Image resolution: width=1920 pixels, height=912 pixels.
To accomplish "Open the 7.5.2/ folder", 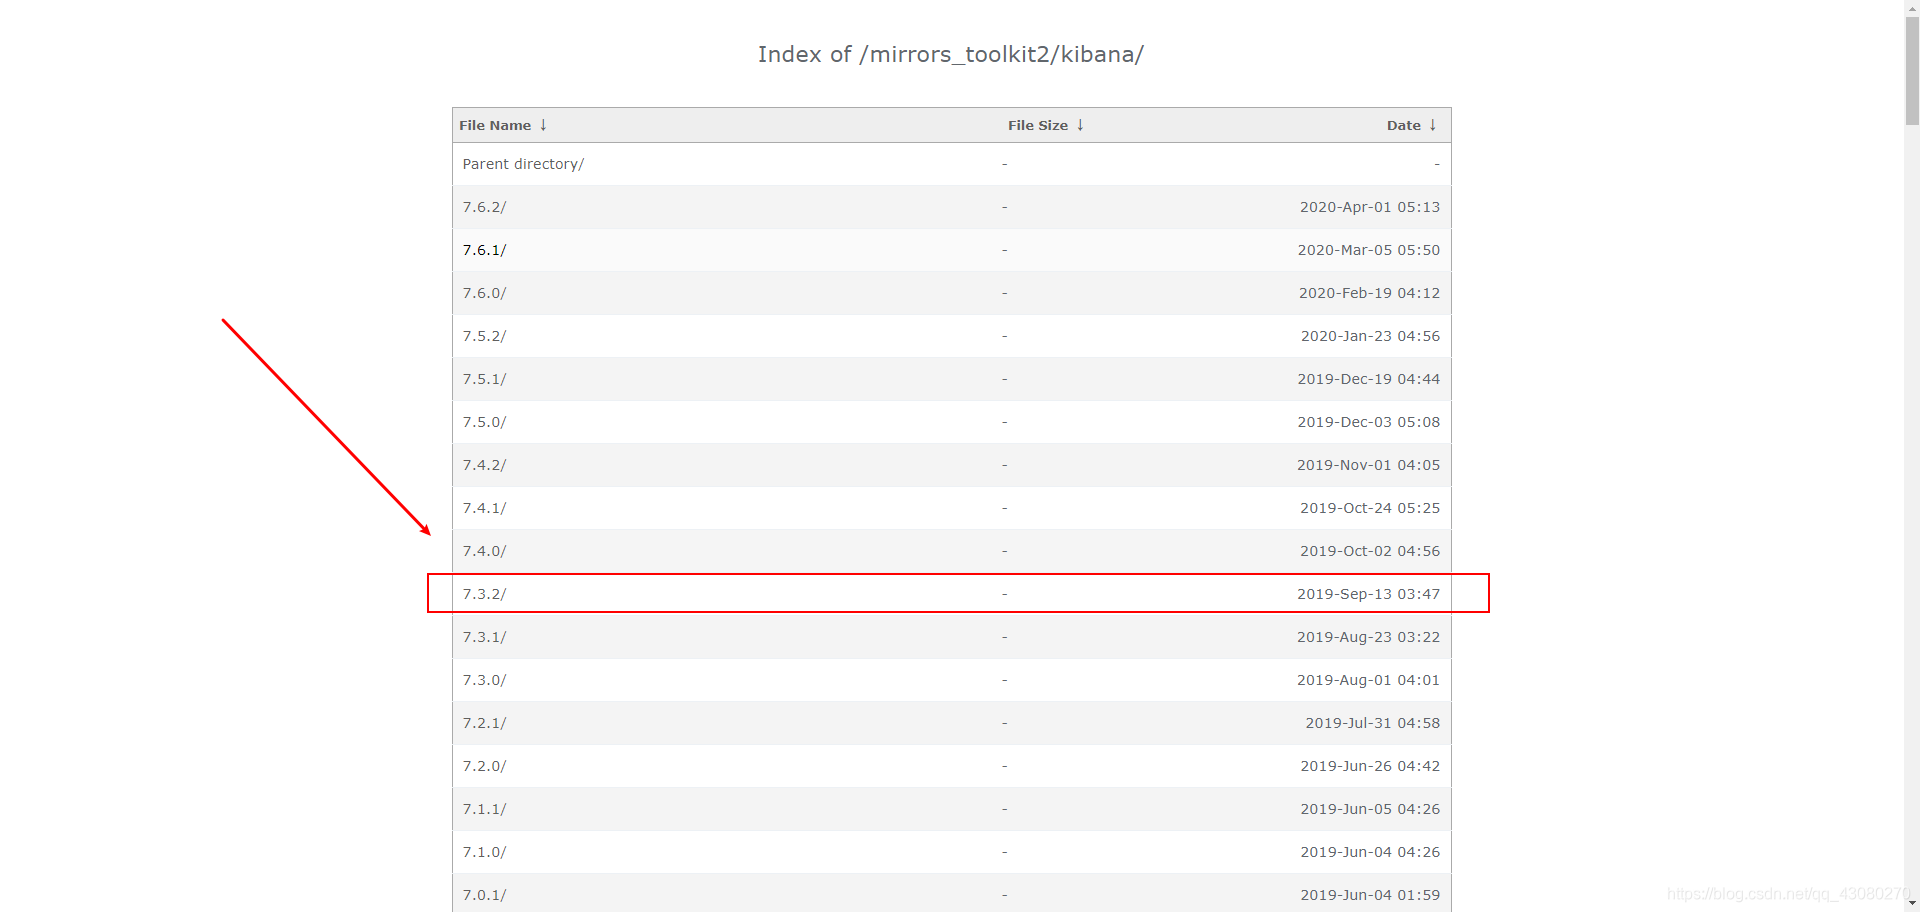I will [x=484, y=336].
